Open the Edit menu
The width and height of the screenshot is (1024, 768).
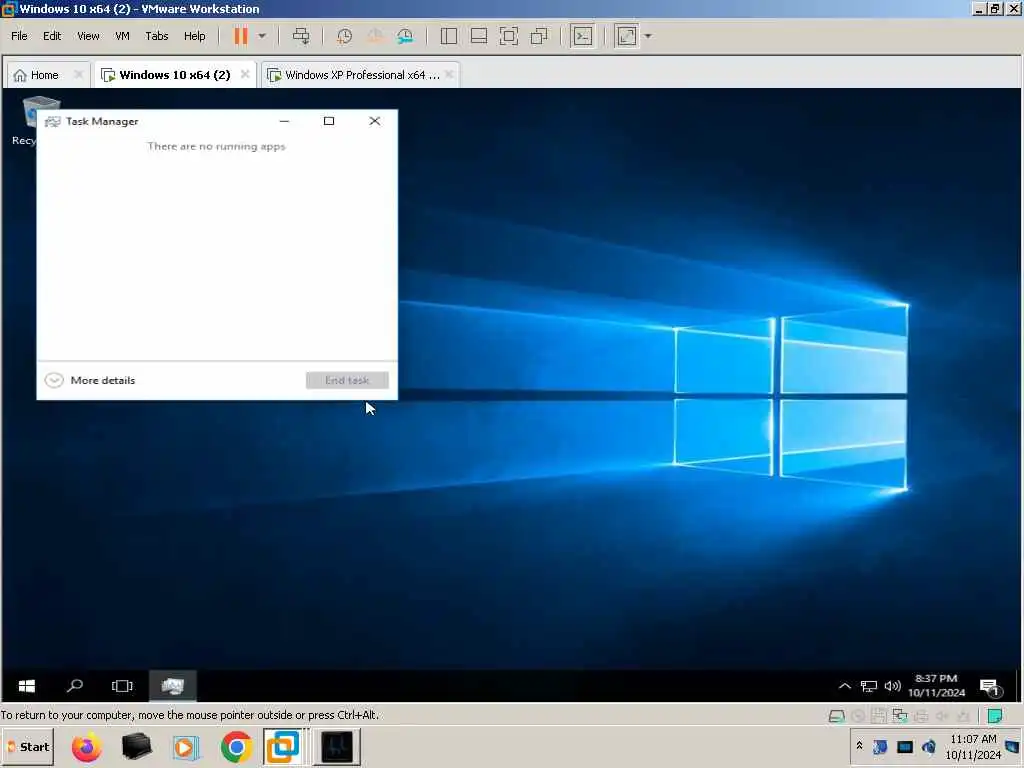coord(52,36)
